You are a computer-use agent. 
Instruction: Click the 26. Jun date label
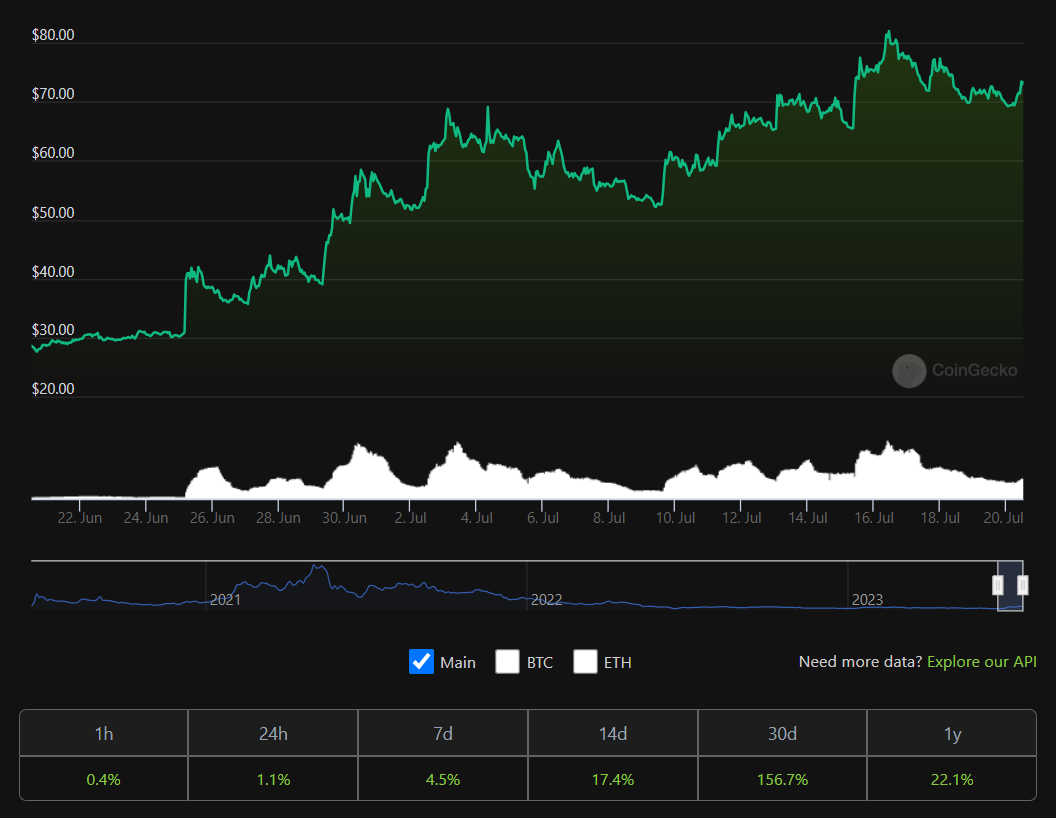pos(212,518)
